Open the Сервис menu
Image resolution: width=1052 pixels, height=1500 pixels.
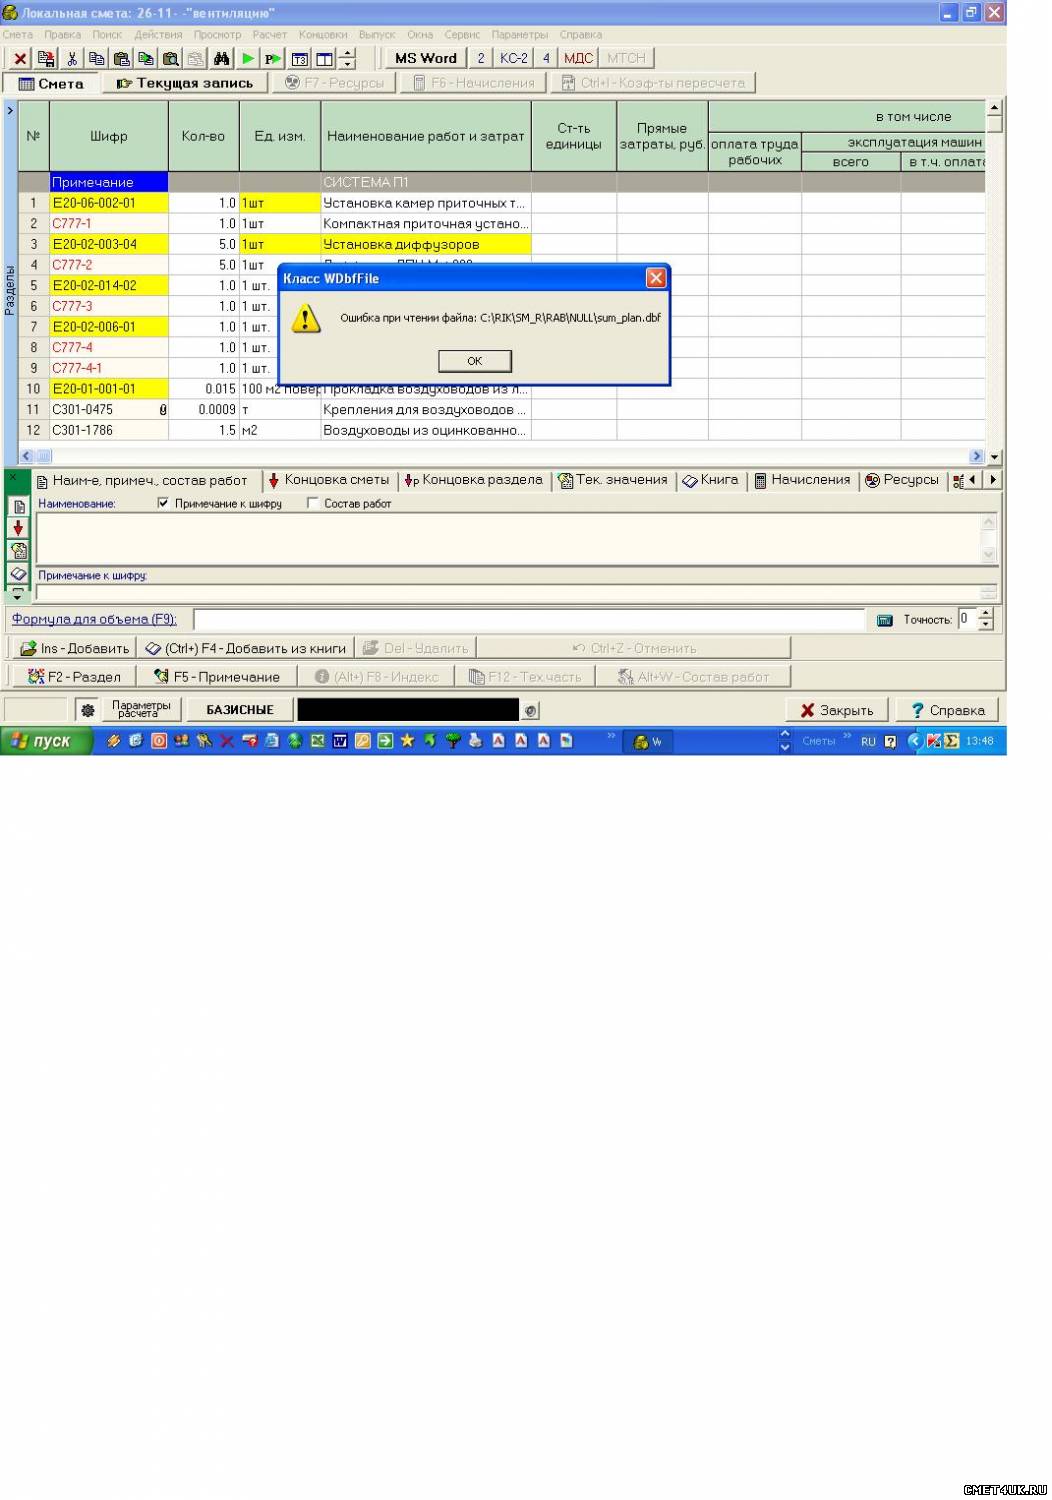462,34
